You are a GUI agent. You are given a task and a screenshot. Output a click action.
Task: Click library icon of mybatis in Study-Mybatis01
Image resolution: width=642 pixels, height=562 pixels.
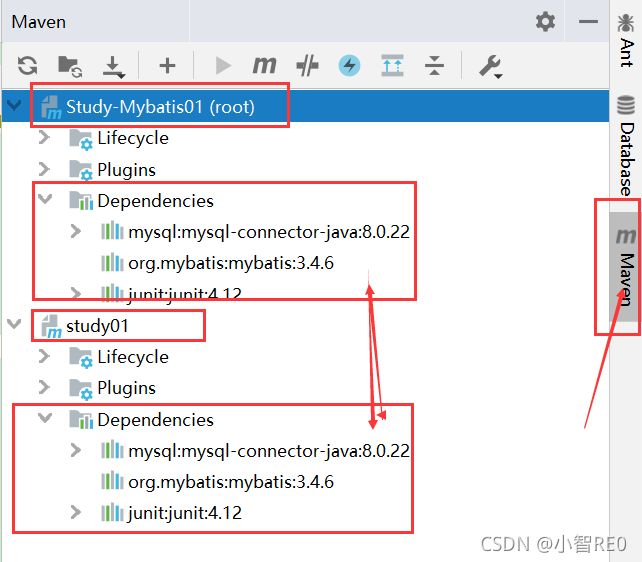point(112,262)
